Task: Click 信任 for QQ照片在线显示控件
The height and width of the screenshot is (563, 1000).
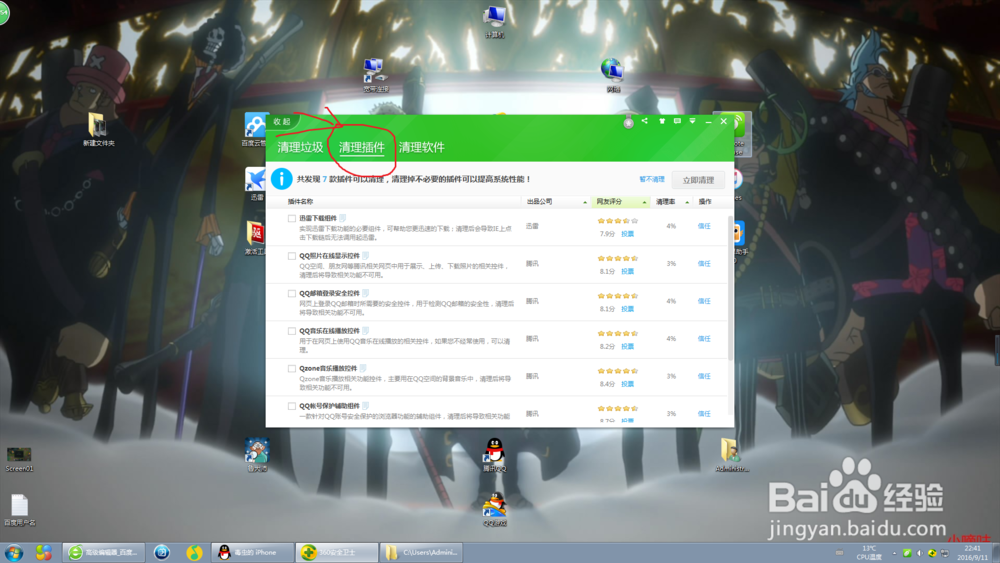Action: pos(704,263)
